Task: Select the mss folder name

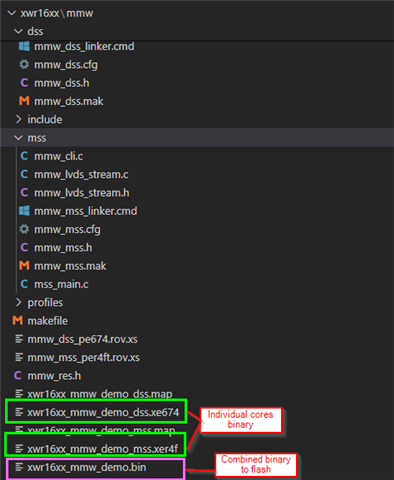Action: click(x=37, y=138)
